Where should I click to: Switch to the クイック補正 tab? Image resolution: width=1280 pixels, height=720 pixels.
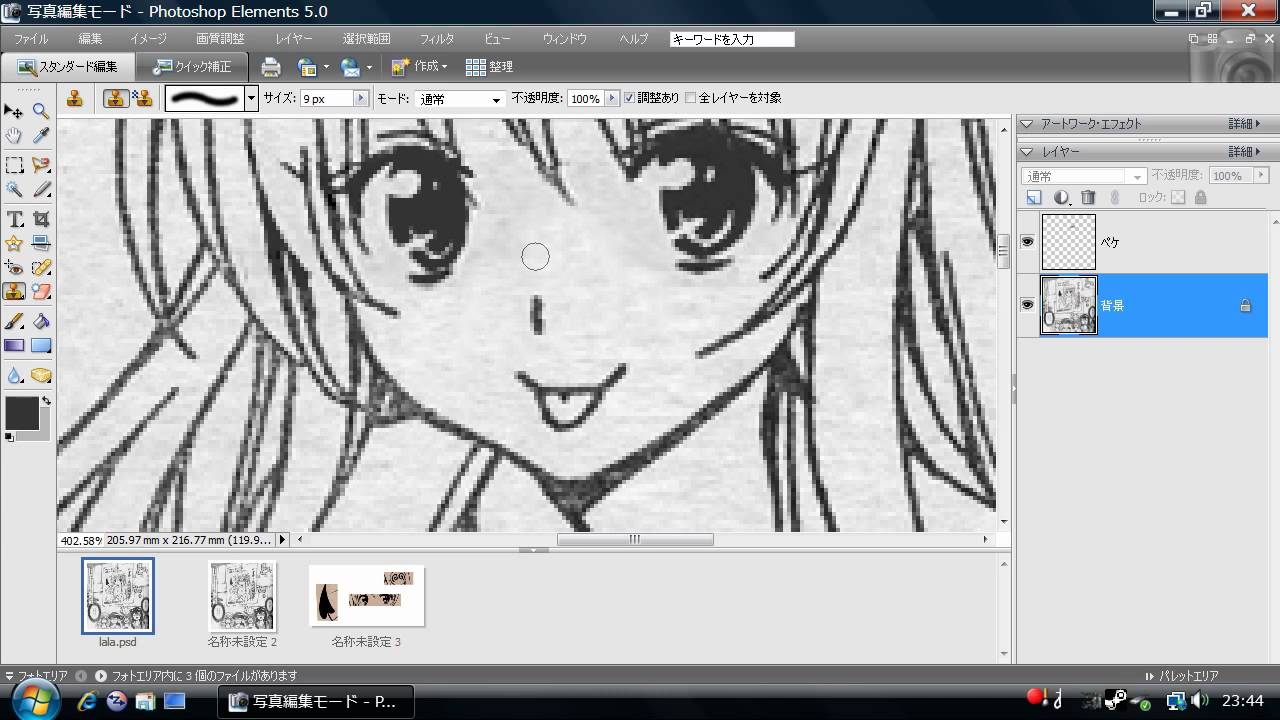coord(191,67)
